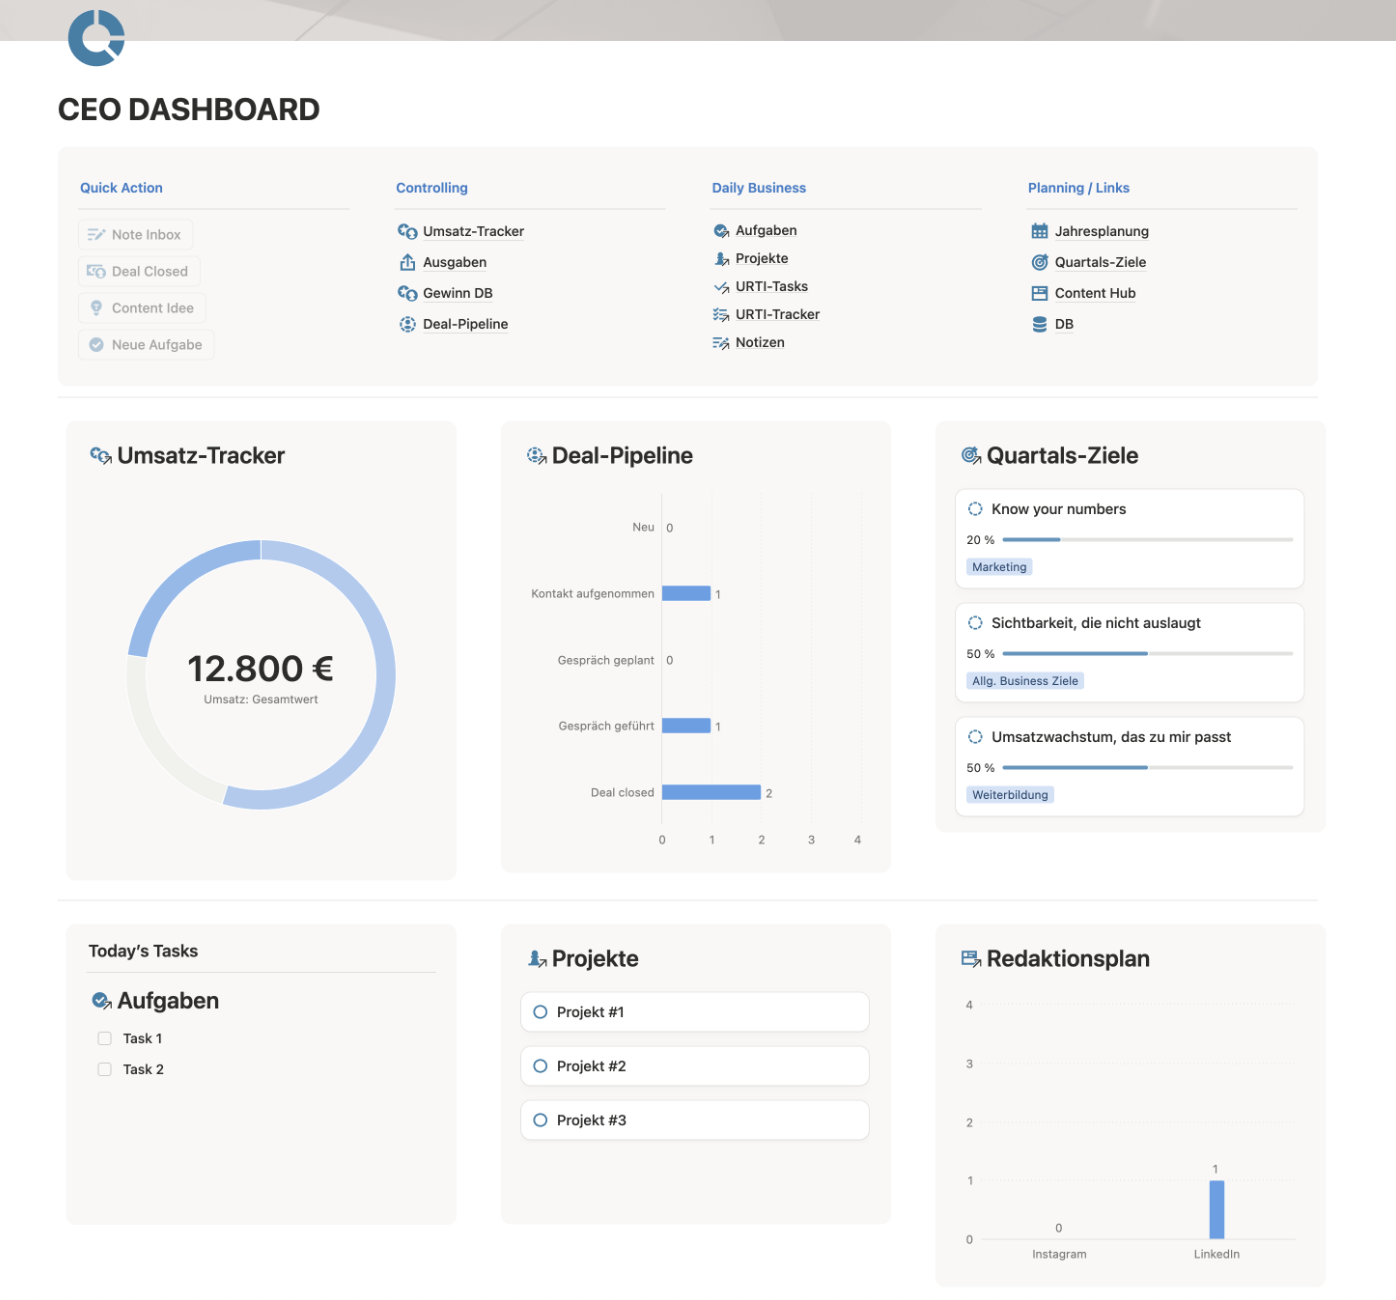The height and width of the screenshot is (1300, 1396).
Task: Click the URTI-Tracker list icon
Action: (721, 315)
